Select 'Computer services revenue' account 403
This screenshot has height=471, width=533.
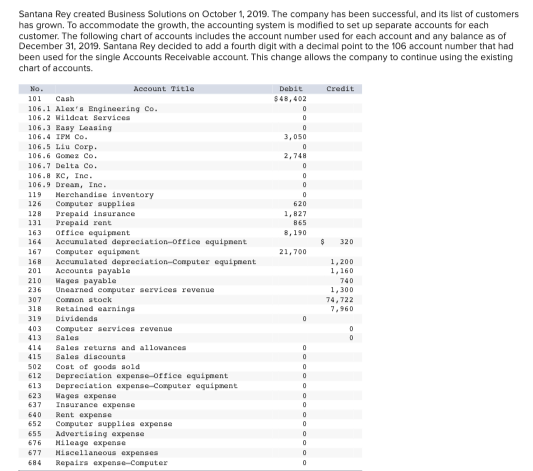coord(114,329)
